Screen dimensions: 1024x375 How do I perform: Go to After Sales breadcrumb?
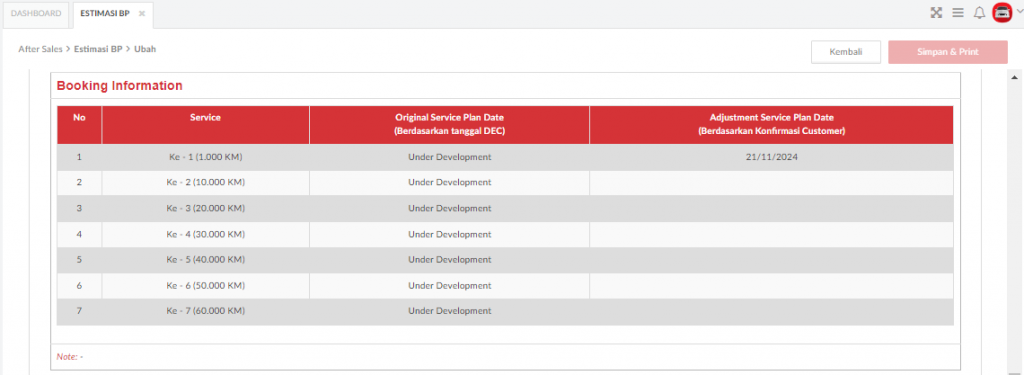click(40, 49)
